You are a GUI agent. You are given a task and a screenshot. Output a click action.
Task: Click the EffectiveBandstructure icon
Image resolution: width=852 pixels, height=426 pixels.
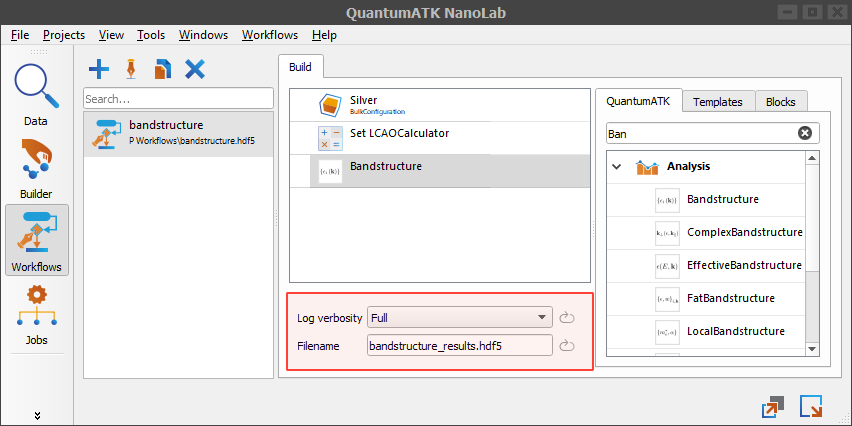(x=667, y=266)
